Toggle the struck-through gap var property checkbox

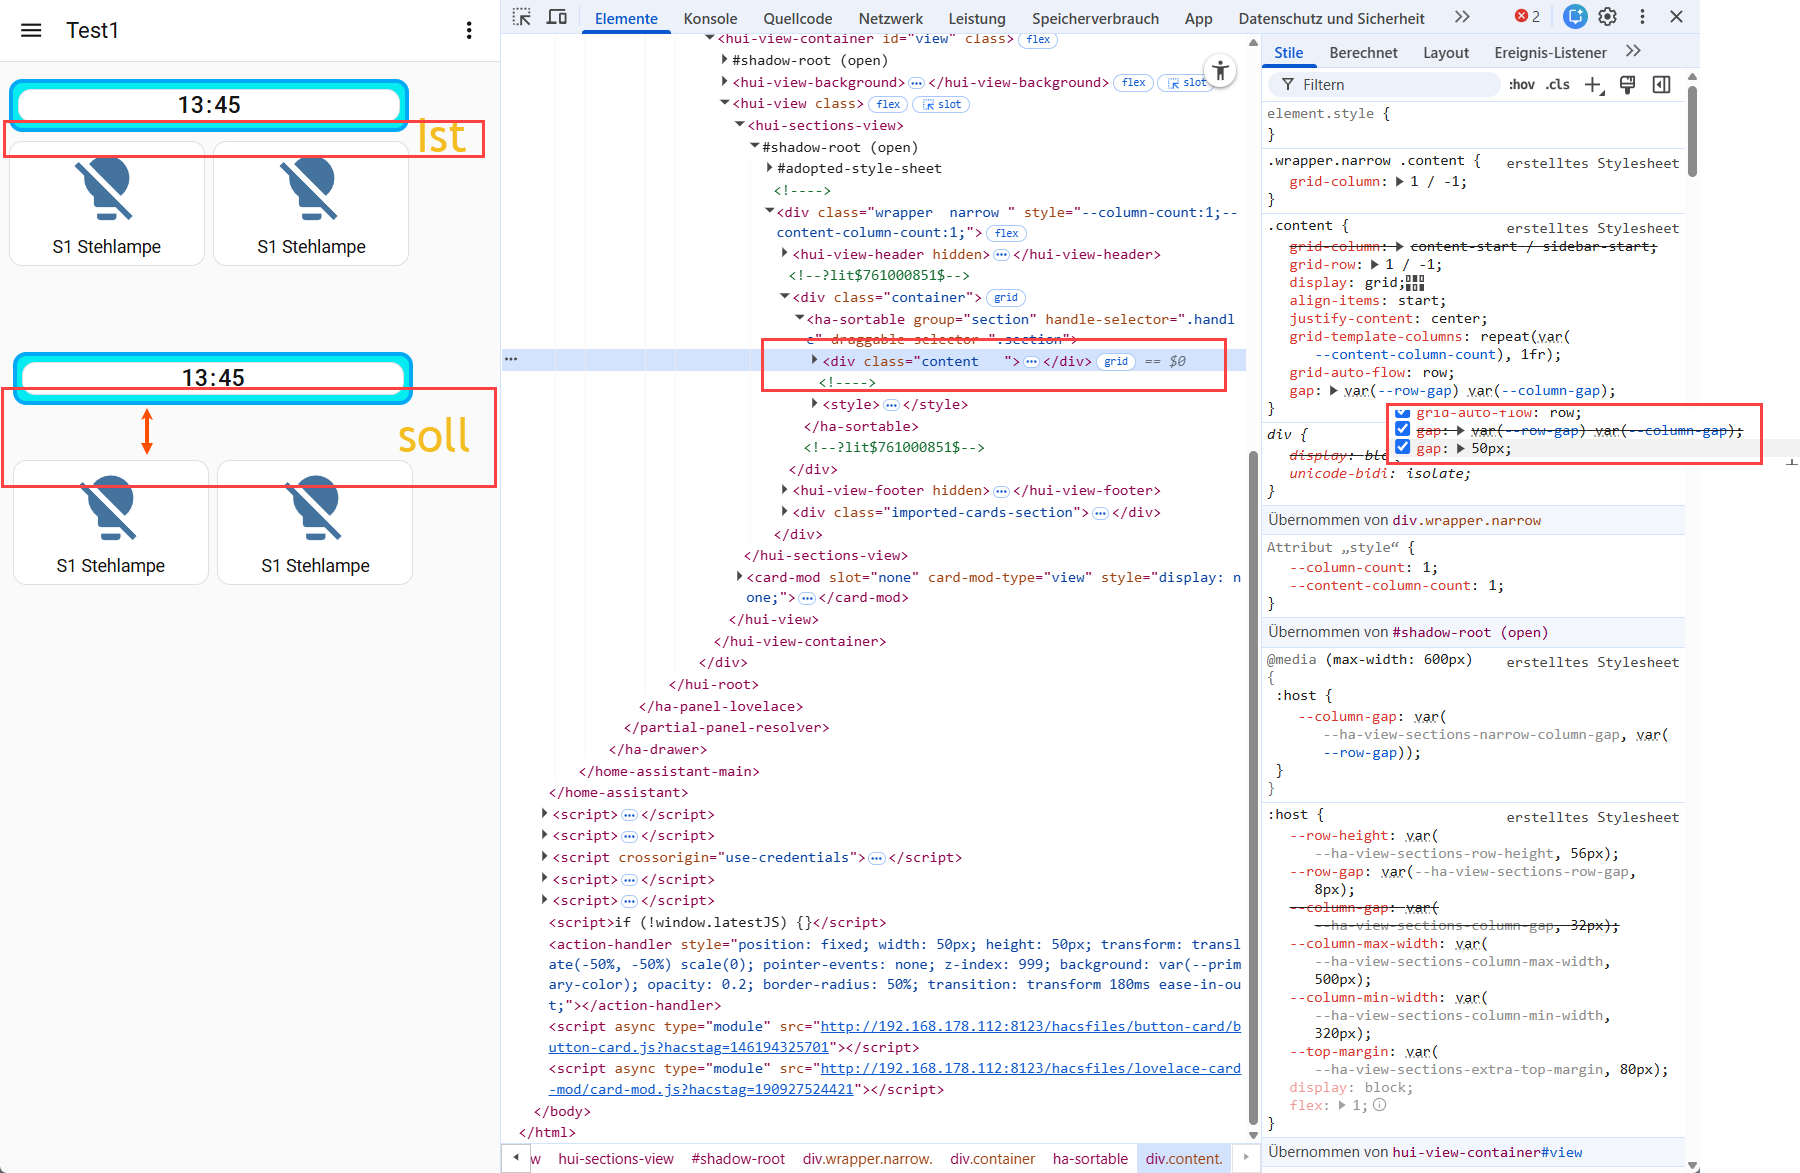click(1402, 430)
